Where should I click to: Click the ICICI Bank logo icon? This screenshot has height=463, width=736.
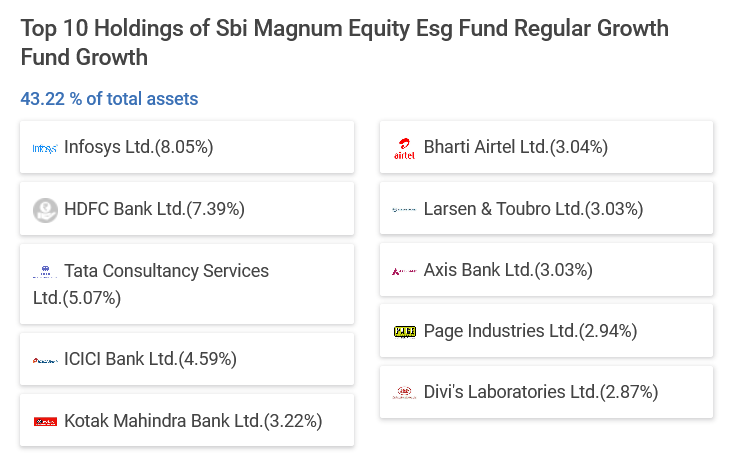coord(45,360)
